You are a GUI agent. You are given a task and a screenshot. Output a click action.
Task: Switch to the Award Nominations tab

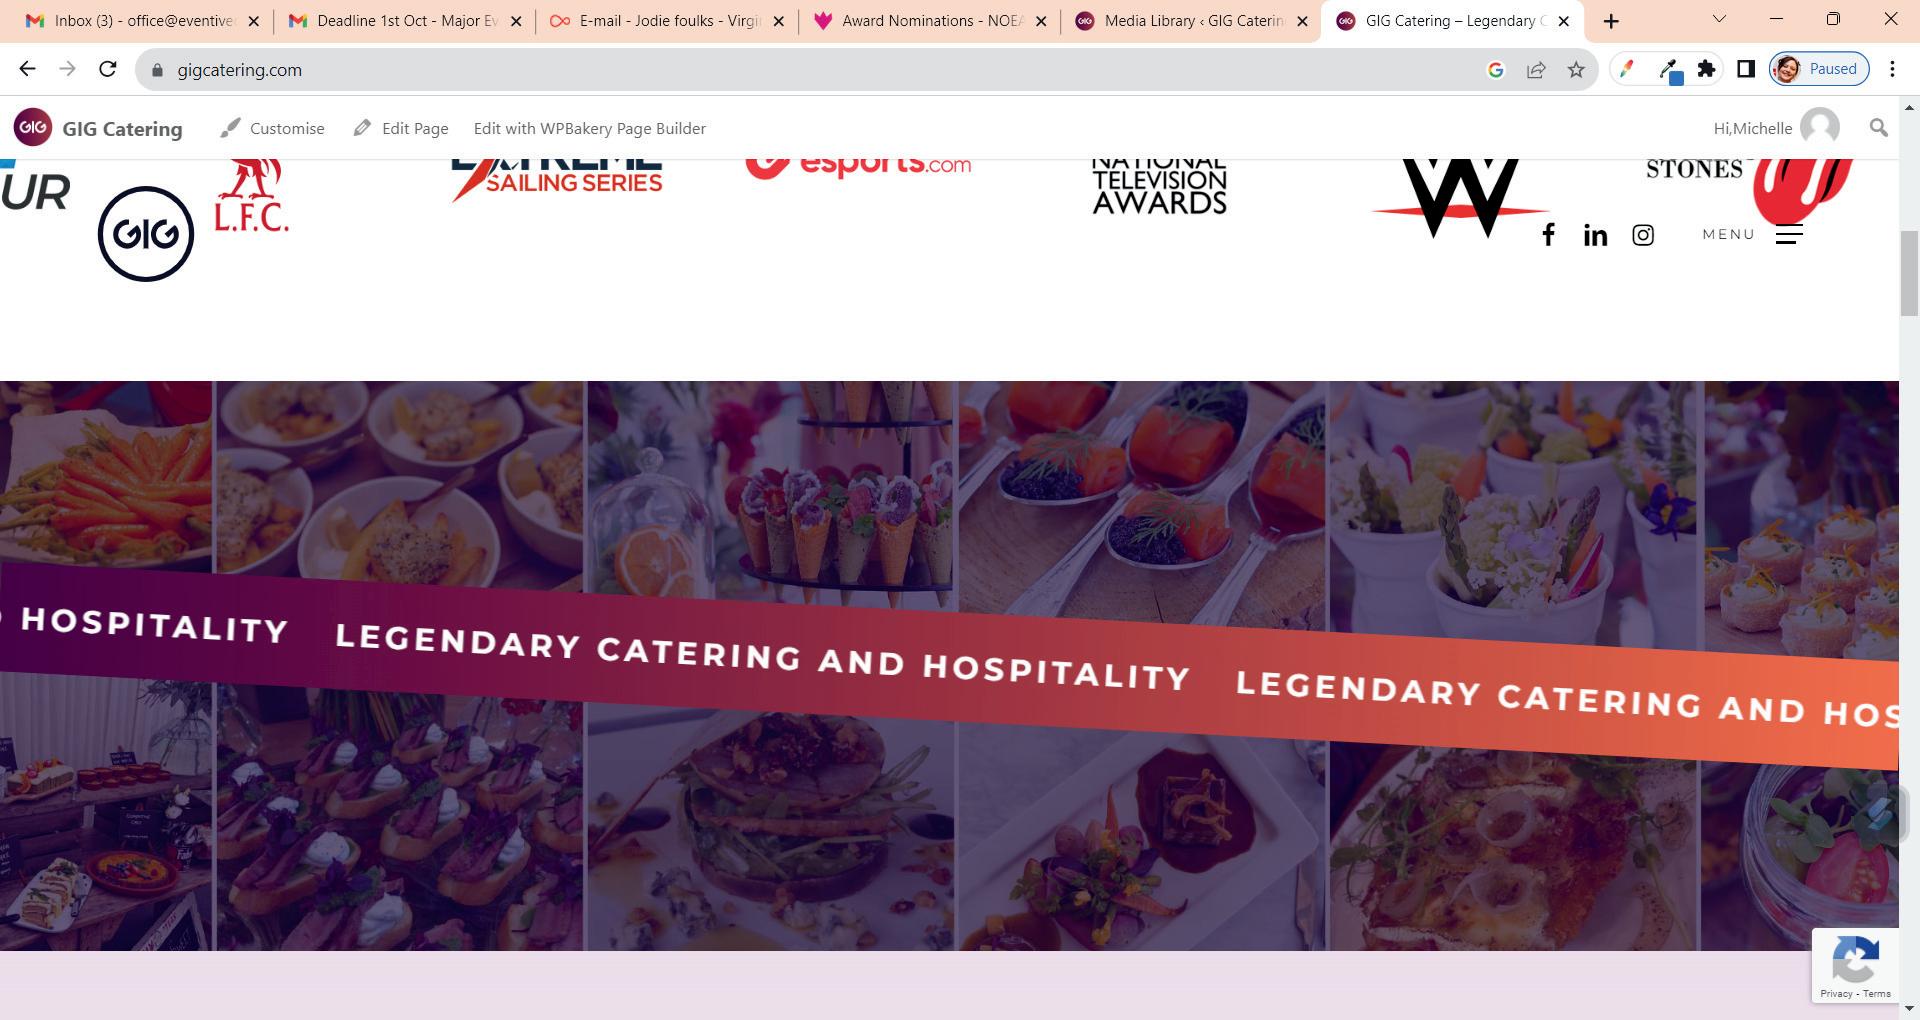tap(929, 21)
